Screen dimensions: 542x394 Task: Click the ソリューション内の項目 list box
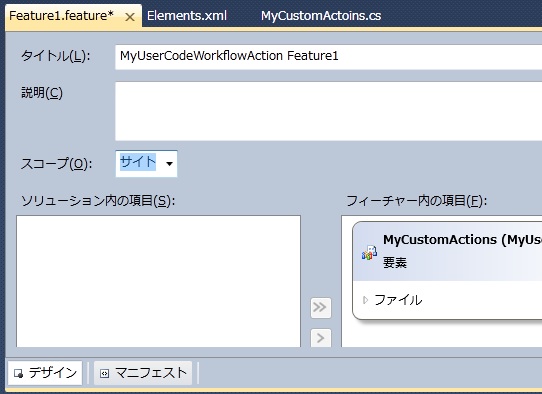click(158, 281)
